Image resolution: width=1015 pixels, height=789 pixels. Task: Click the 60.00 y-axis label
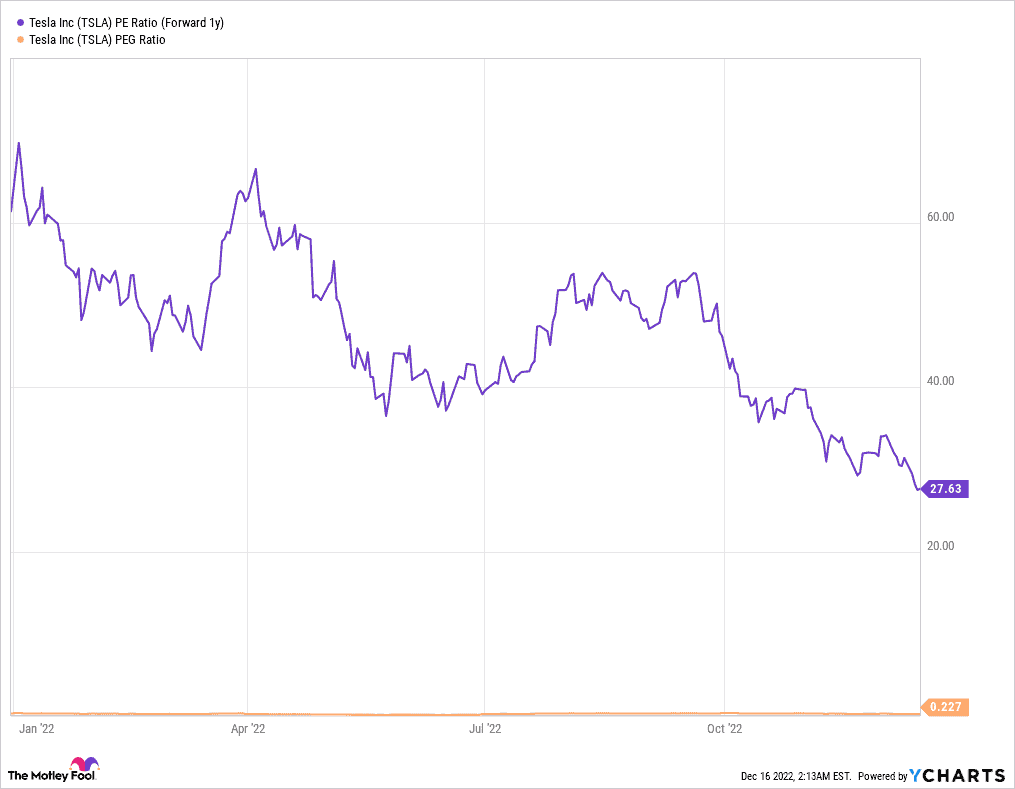941,216
